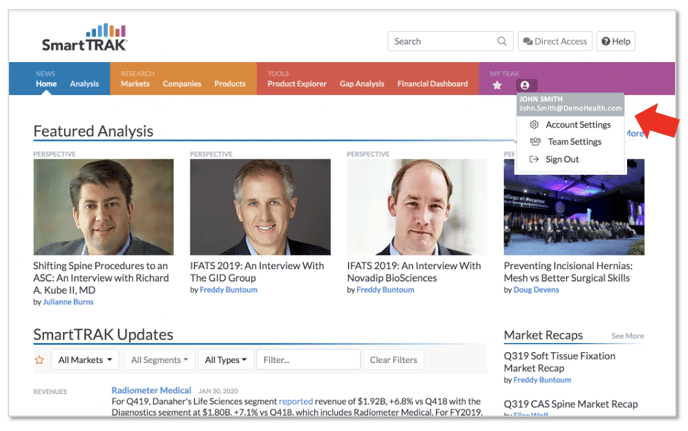The height and width of the screenshot is (431, 688).
Task: Click the Help question mark icon
Action: pos(606,41)
